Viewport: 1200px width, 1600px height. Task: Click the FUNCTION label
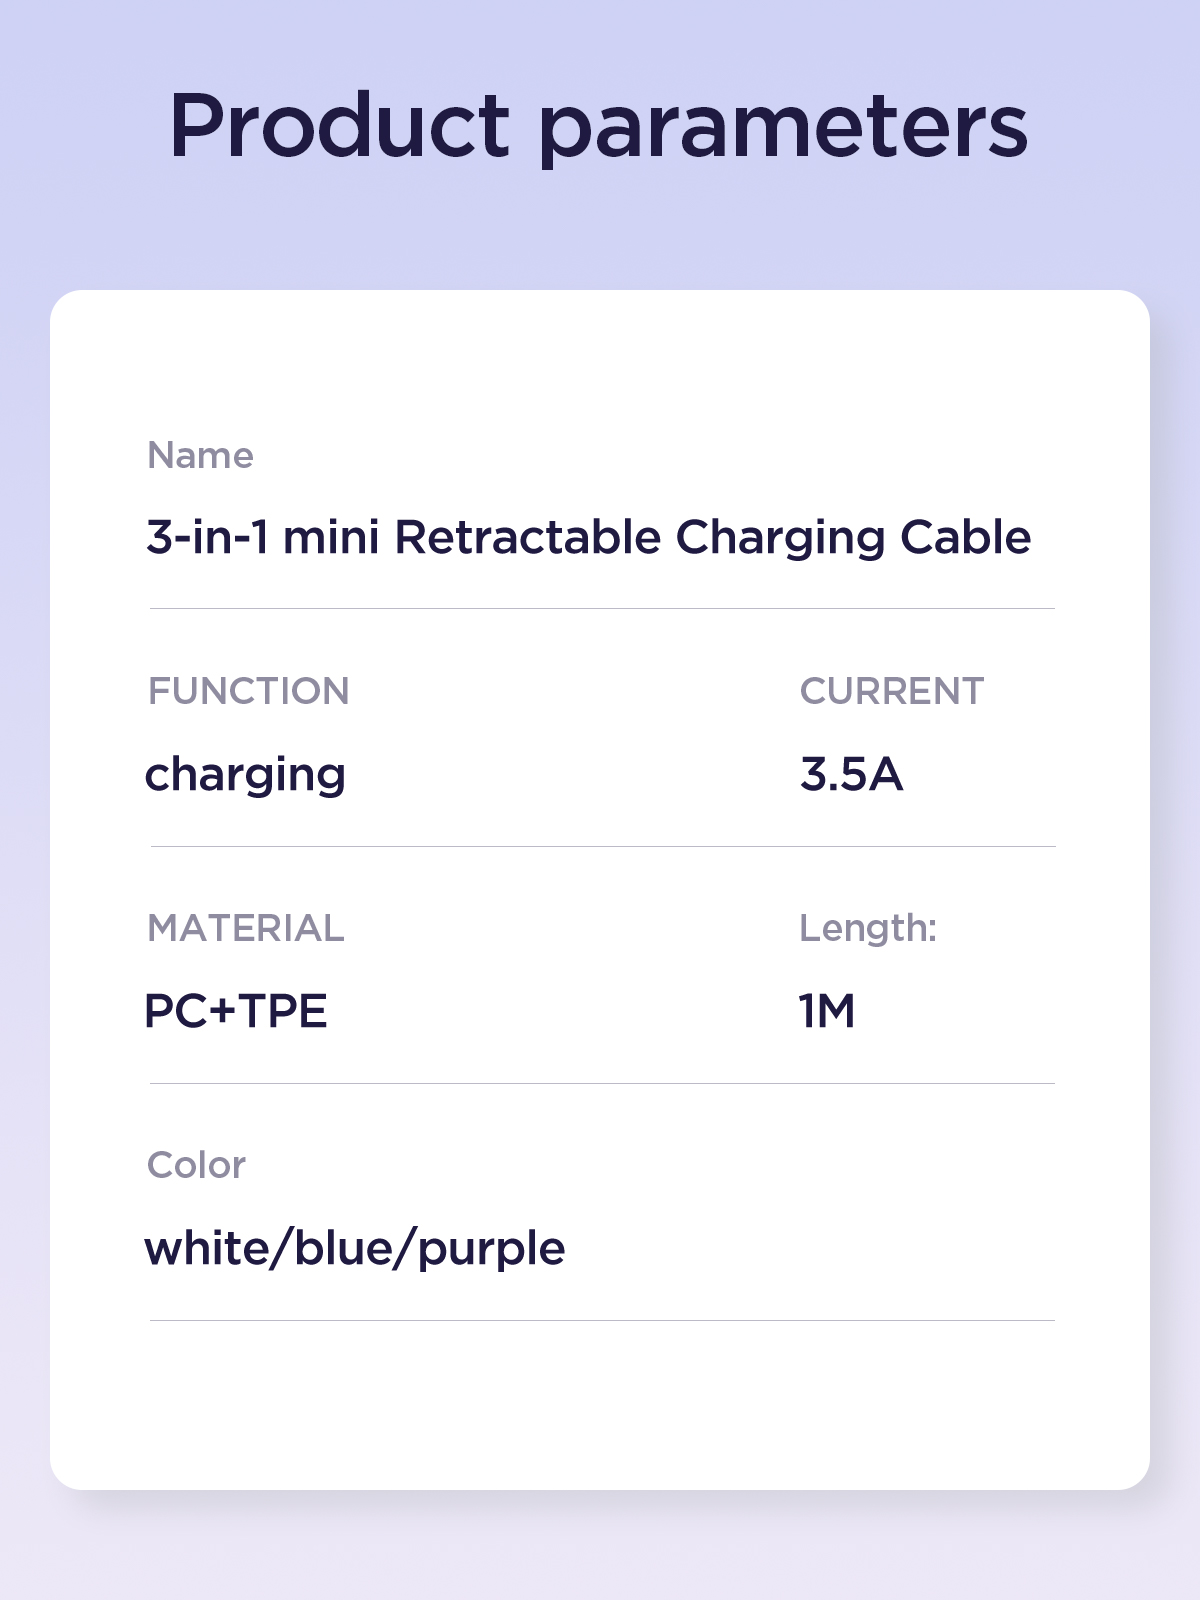pyautogui.click(x=248, y=691)
